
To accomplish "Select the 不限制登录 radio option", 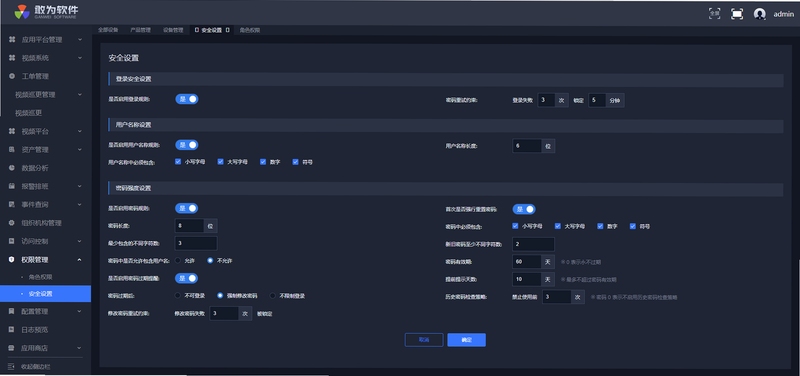I will point(272,295).
